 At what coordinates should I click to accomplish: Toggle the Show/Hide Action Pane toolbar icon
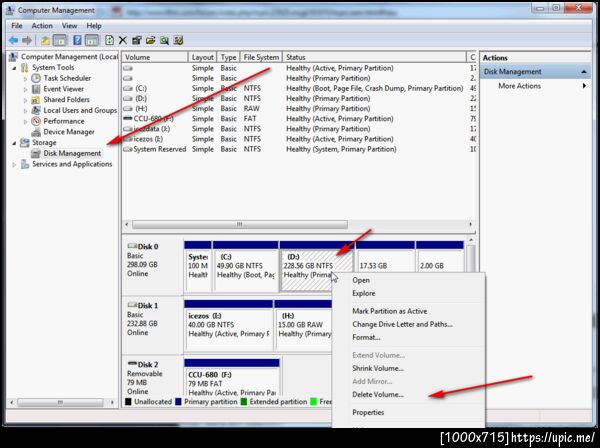coord(92,40)
